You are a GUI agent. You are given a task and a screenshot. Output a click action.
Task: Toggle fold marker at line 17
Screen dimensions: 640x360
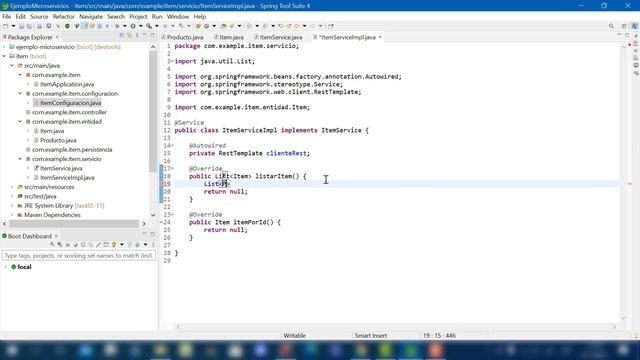tap(172, 169)
